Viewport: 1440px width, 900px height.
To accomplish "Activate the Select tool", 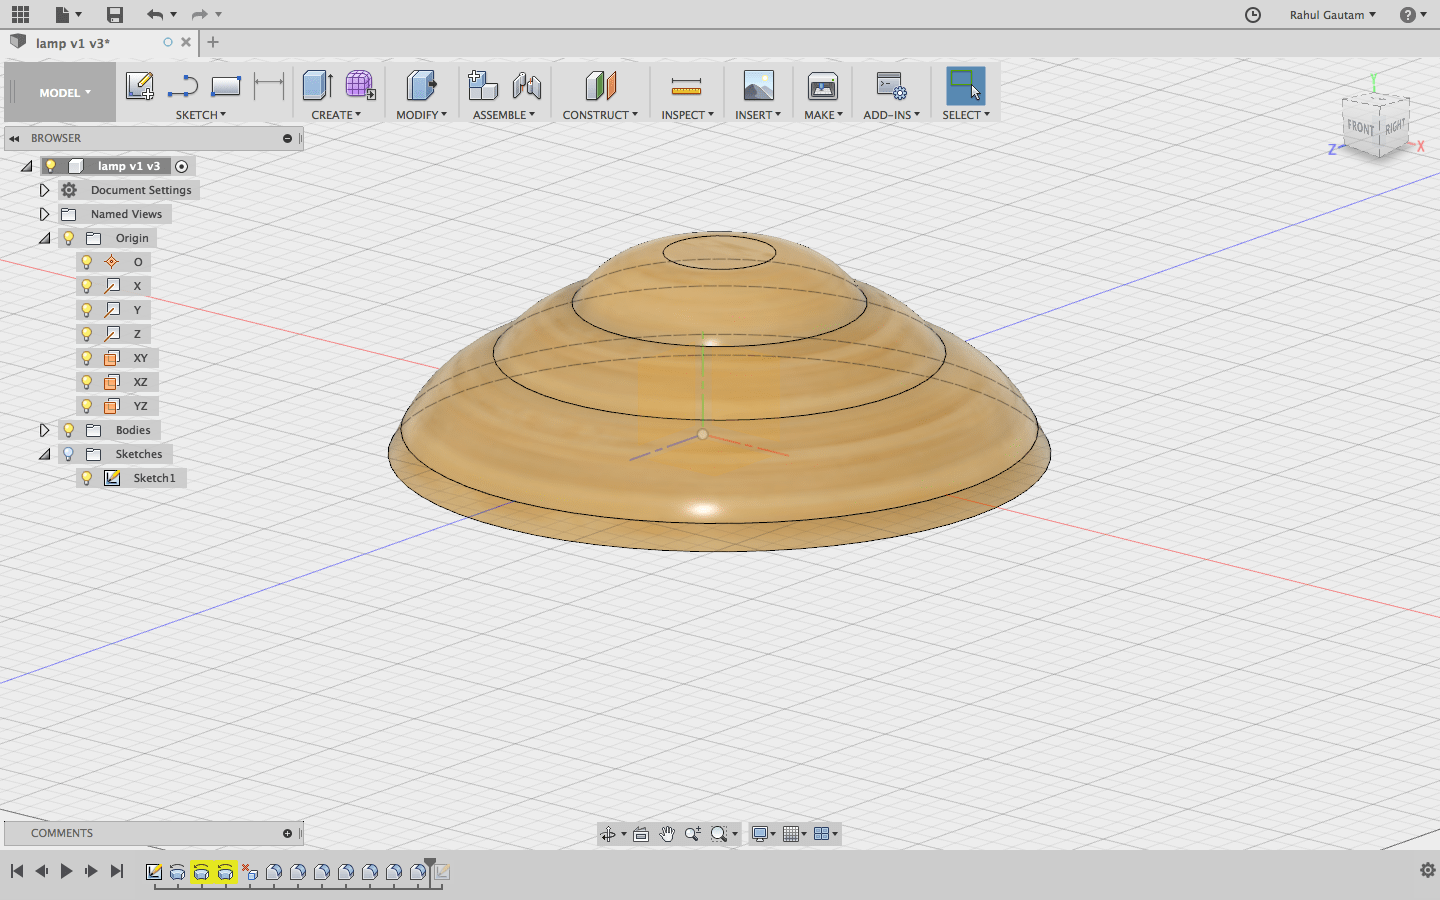I will [966, 86].
